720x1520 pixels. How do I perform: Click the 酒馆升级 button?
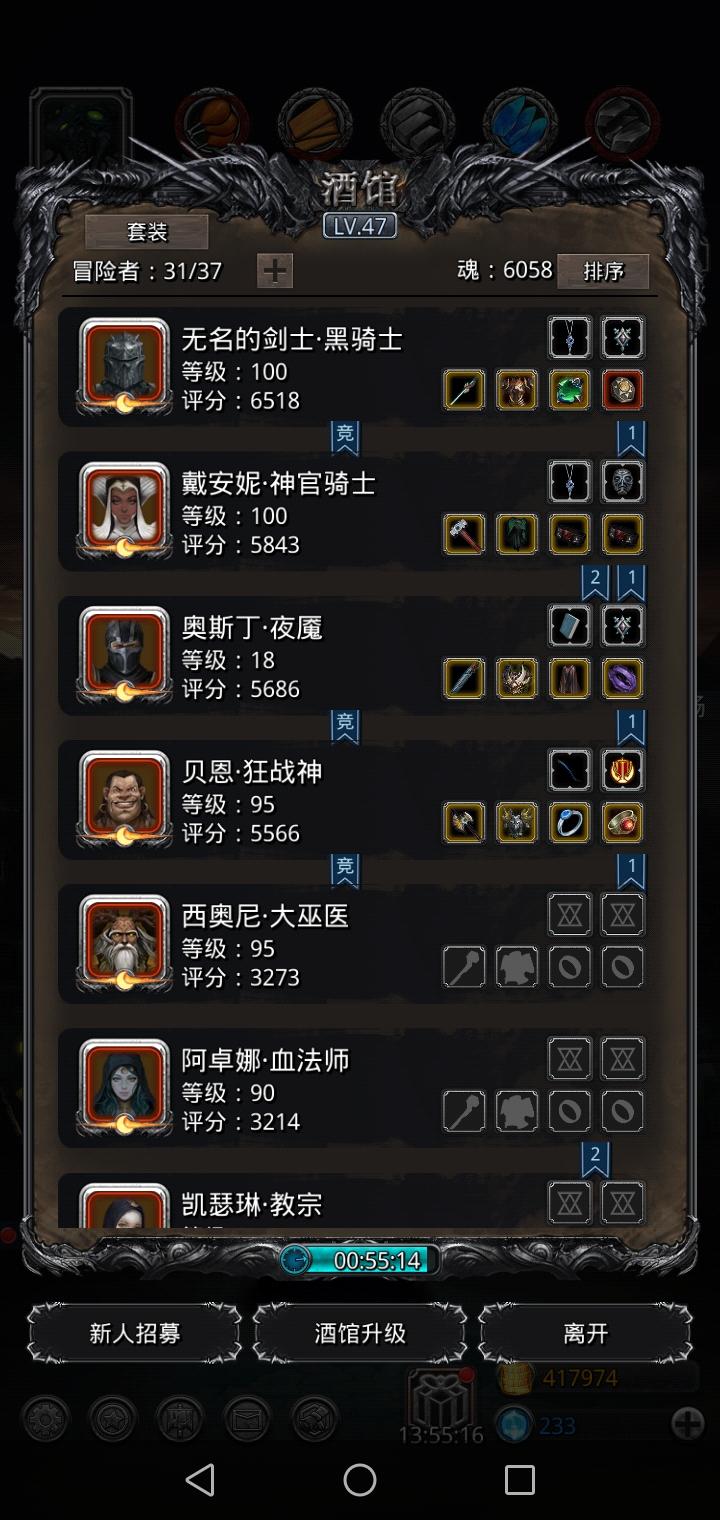point(360,1333)
